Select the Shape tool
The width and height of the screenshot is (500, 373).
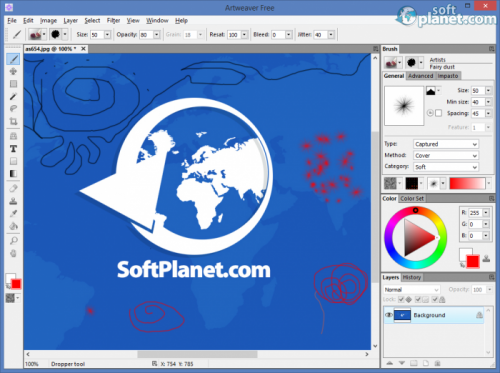click(x=13, y=161)
